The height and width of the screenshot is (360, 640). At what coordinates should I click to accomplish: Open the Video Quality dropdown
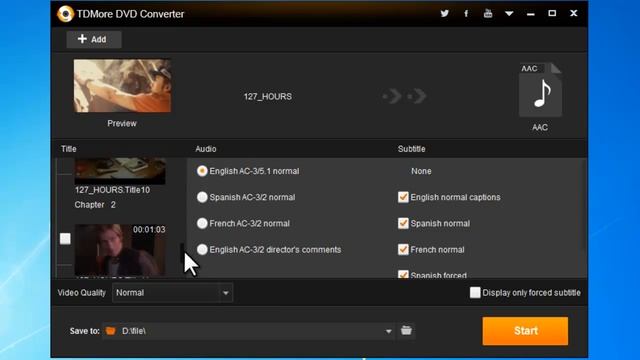click(172, 293)
